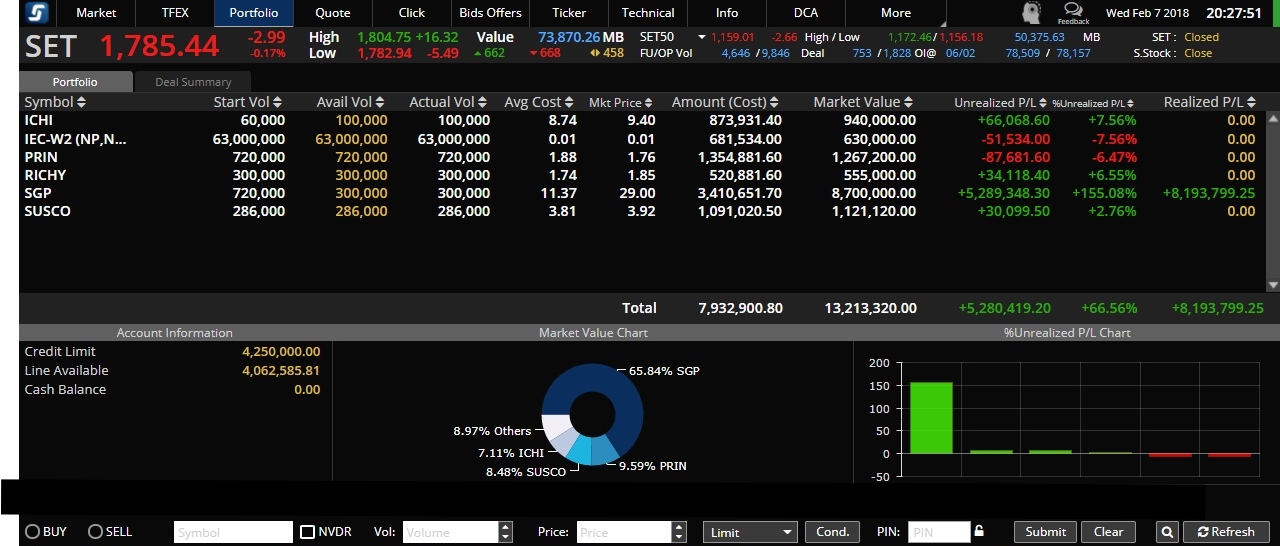Screen dimensions: 1280x546
Task: Sort by Start Vol column
Action: pos(277,103)
